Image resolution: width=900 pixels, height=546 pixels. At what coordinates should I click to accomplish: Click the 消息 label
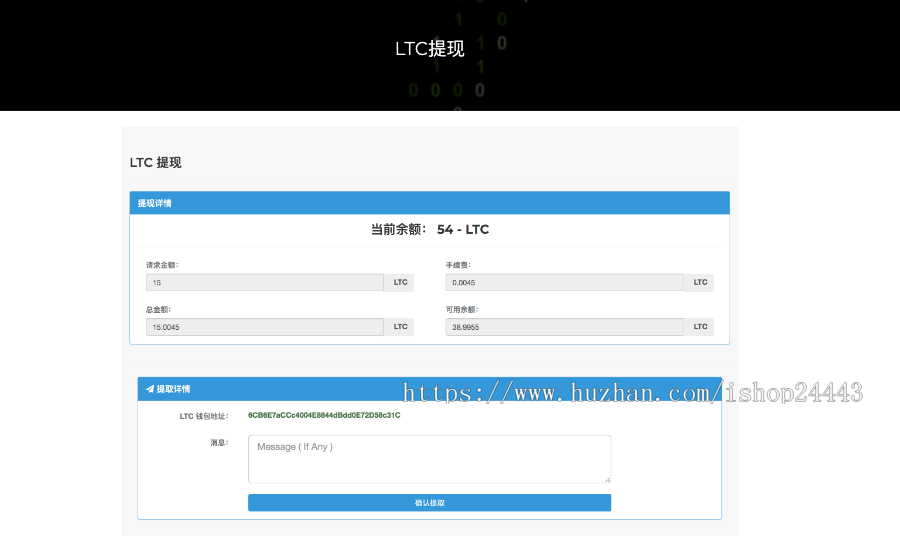(219, 443)
